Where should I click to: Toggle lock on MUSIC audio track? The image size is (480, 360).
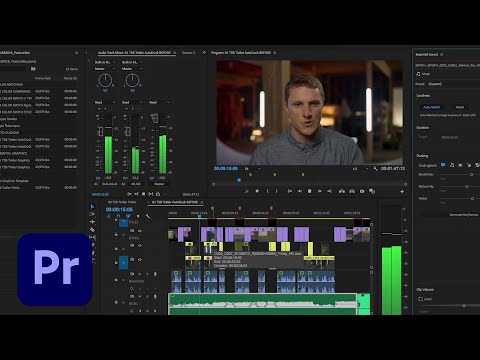pos(116,302)
